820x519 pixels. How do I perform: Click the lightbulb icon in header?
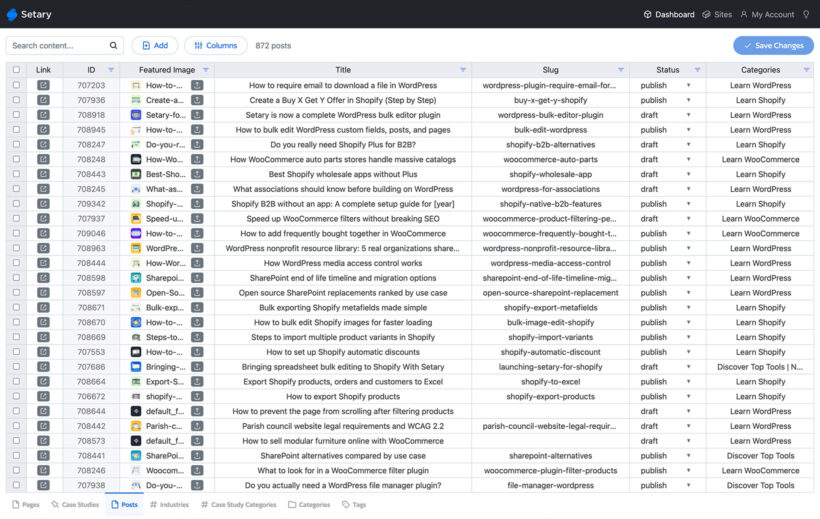(806, 14)
